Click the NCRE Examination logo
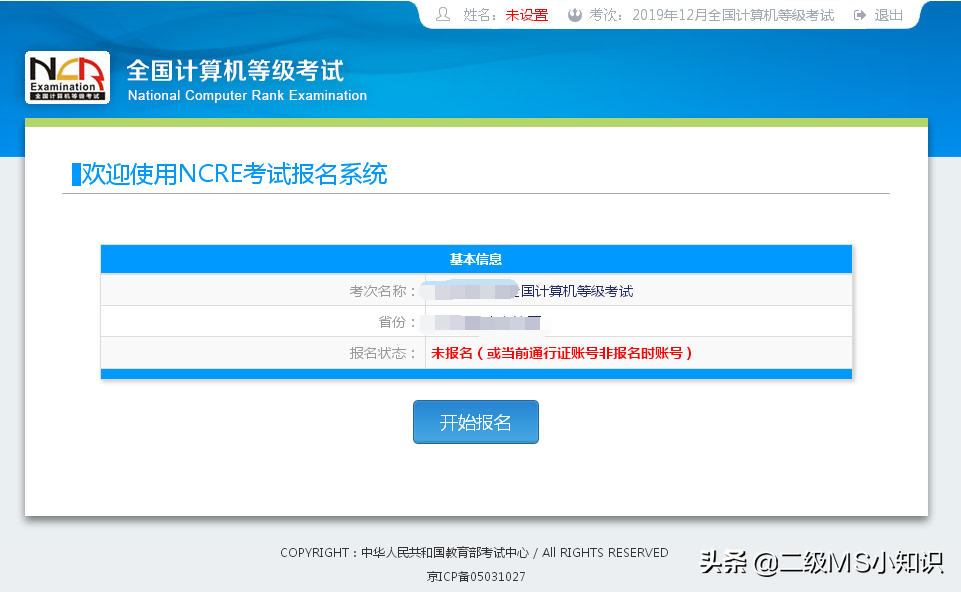The image size is (961, 592). (x=66, y=77)
